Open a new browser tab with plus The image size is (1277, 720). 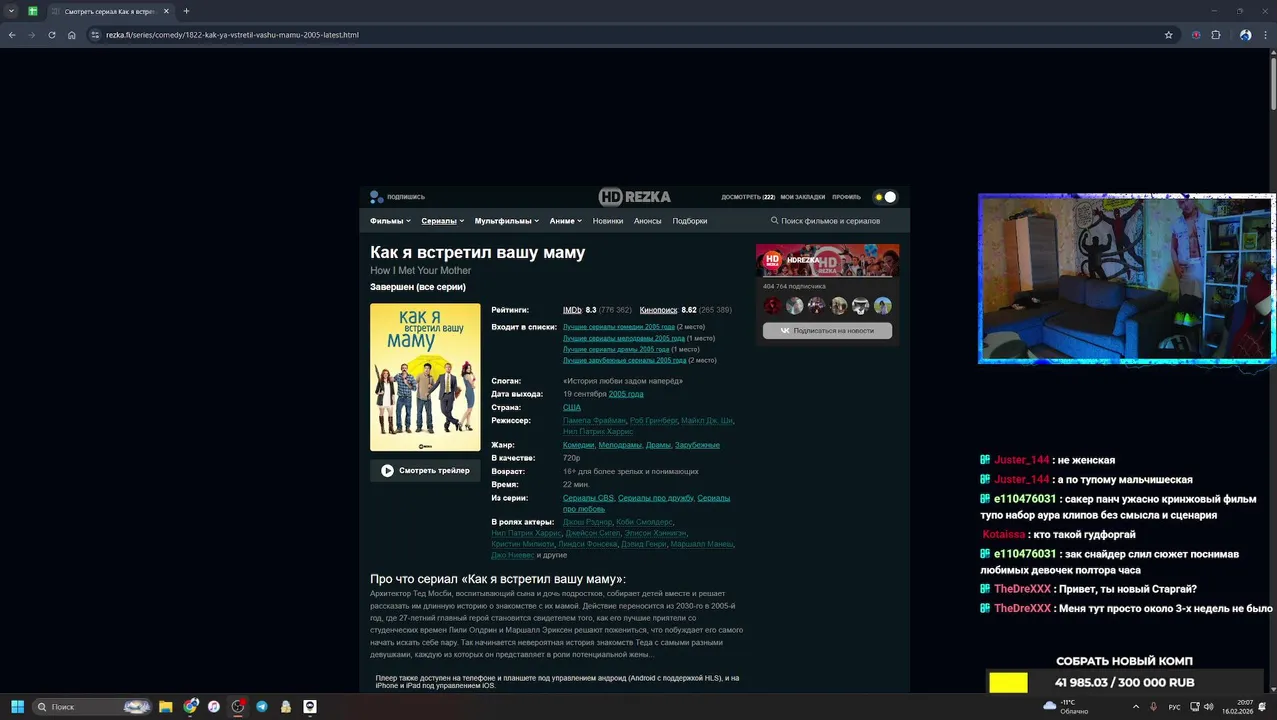click(186, 11)
